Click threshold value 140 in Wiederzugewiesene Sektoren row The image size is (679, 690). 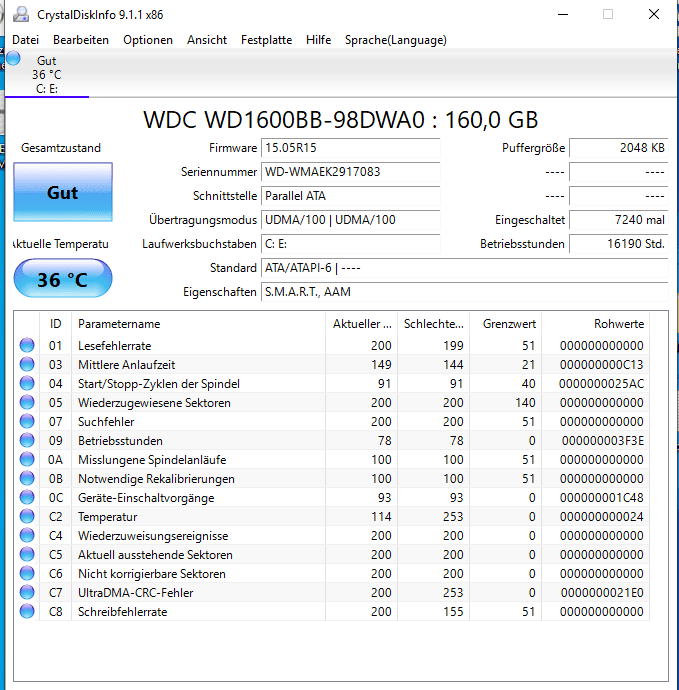click(x=525, y=403)
